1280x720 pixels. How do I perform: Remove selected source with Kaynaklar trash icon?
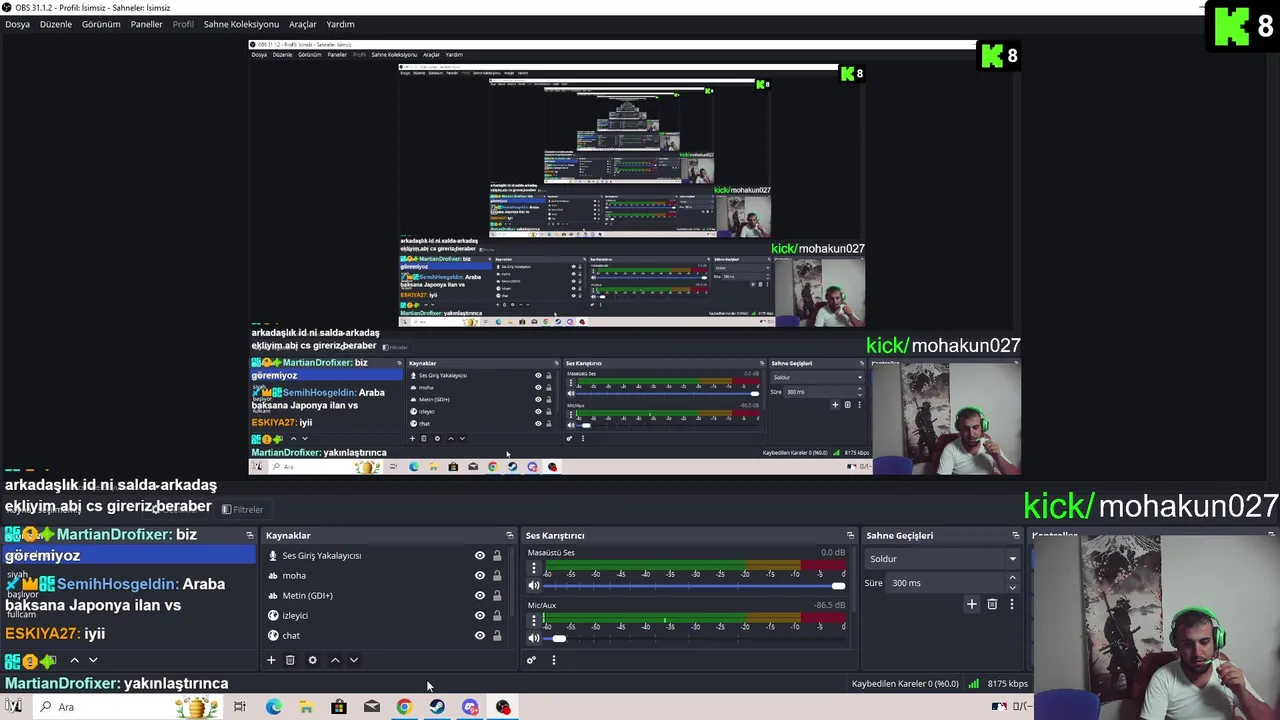(290, 660)
